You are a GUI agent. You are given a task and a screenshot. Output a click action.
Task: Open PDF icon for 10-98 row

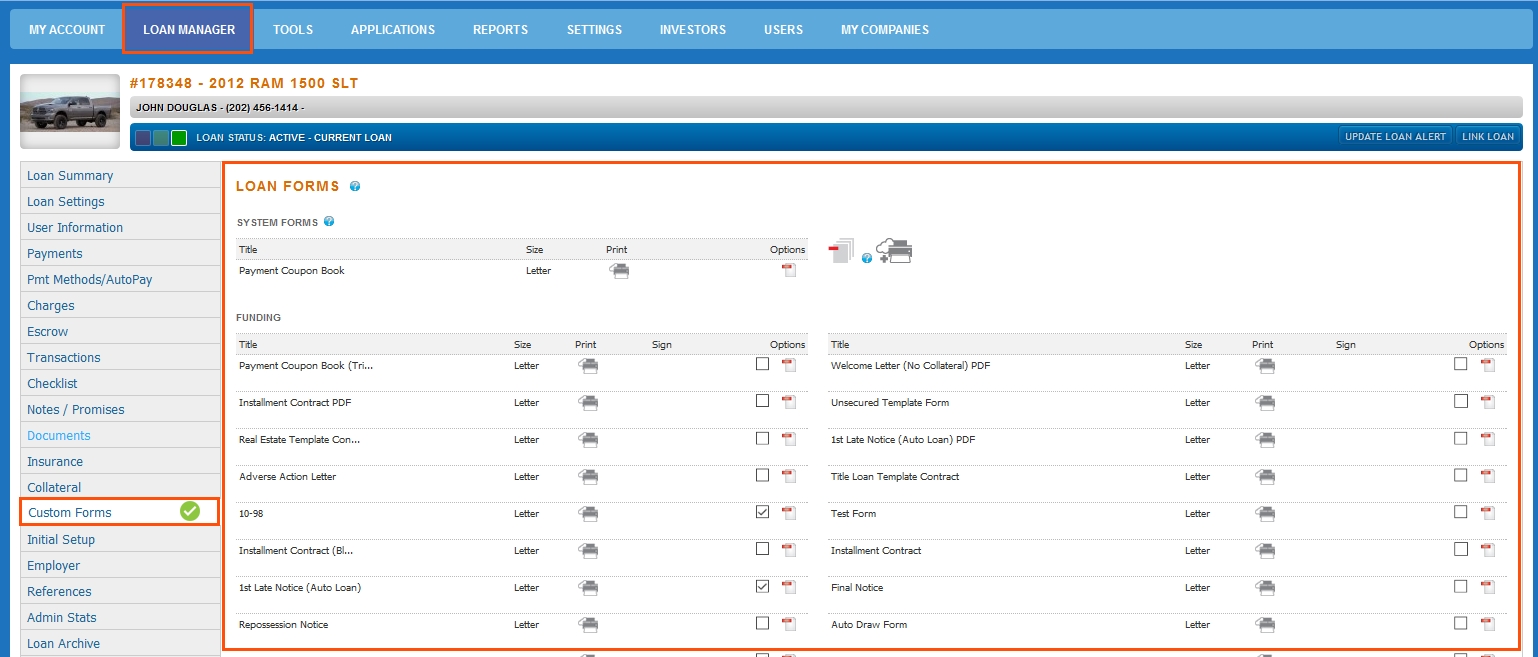tap(788, 513)
